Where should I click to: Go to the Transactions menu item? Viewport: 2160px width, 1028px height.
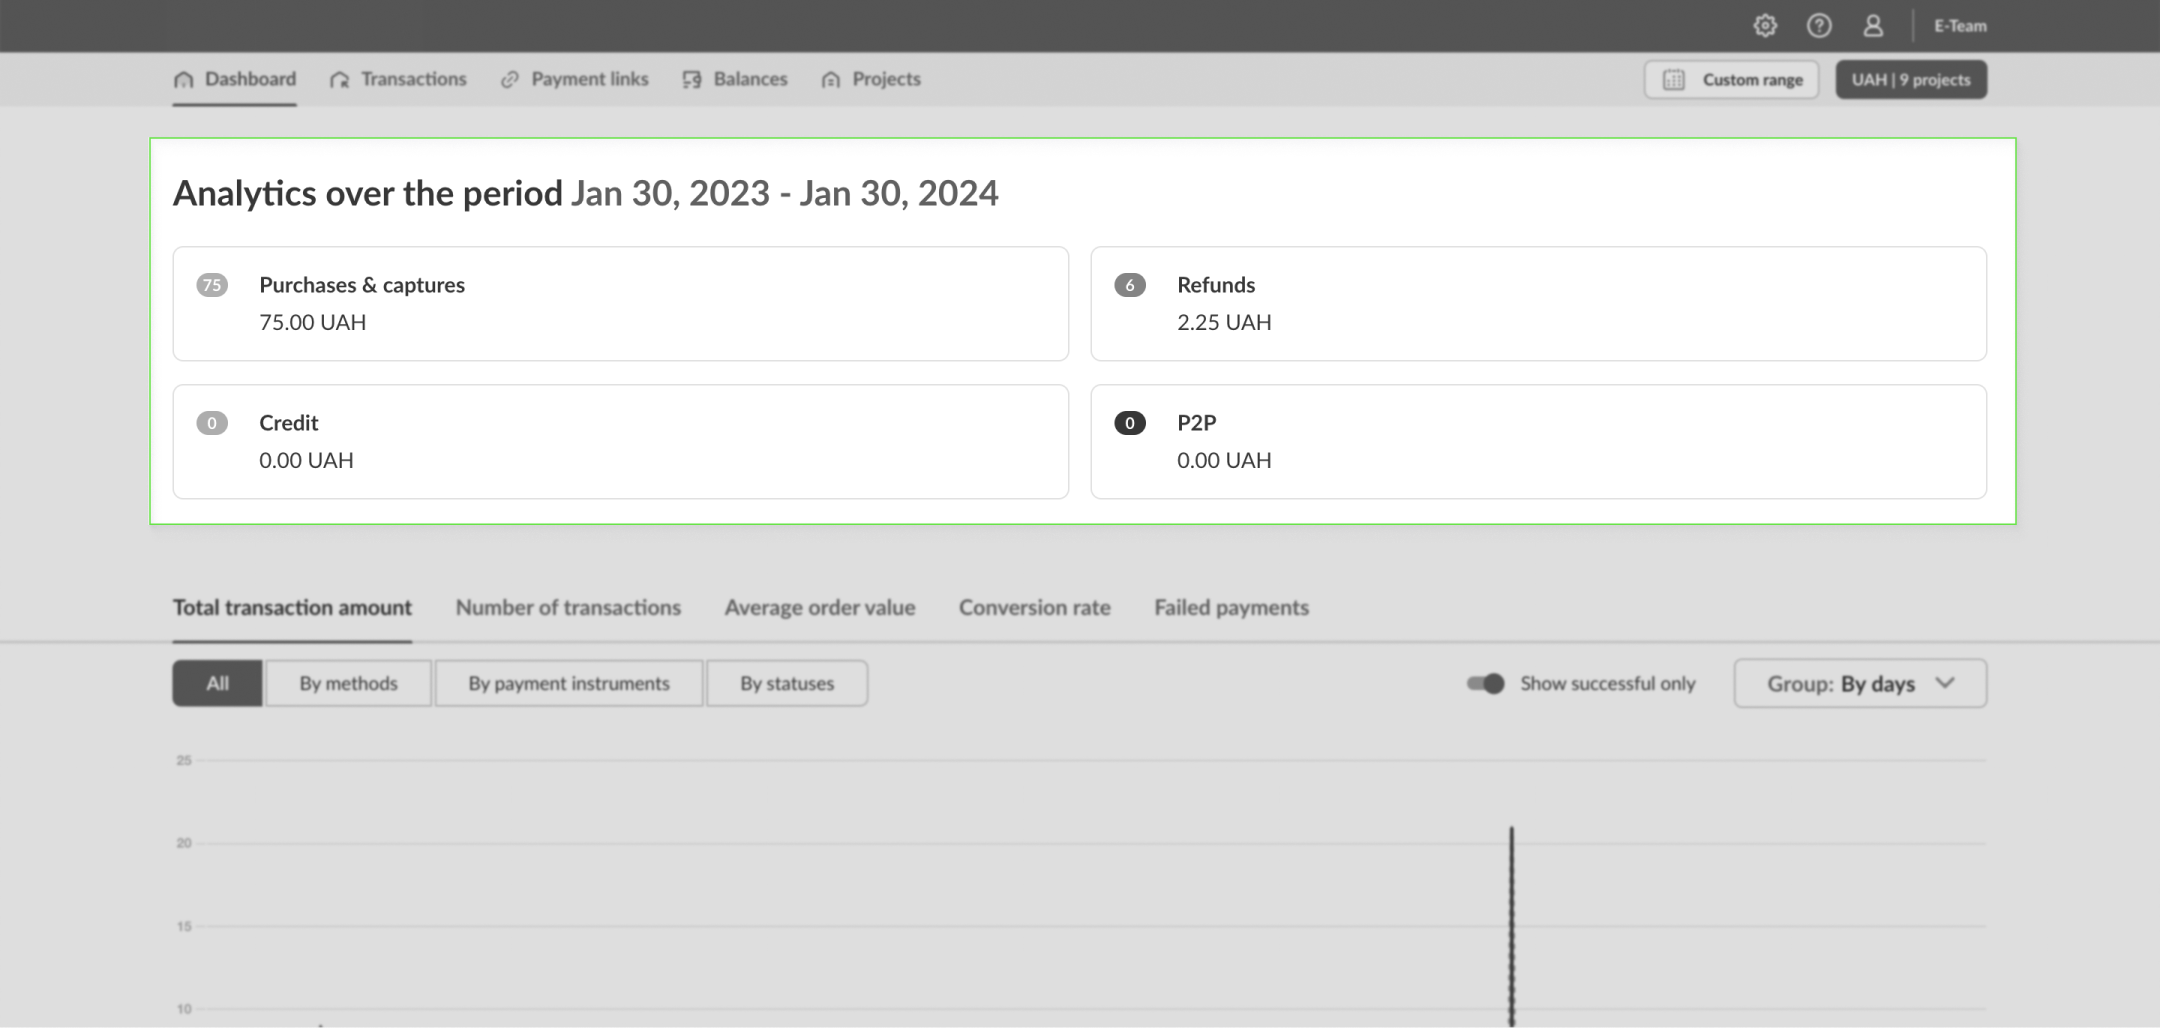(x=413, y=79)
